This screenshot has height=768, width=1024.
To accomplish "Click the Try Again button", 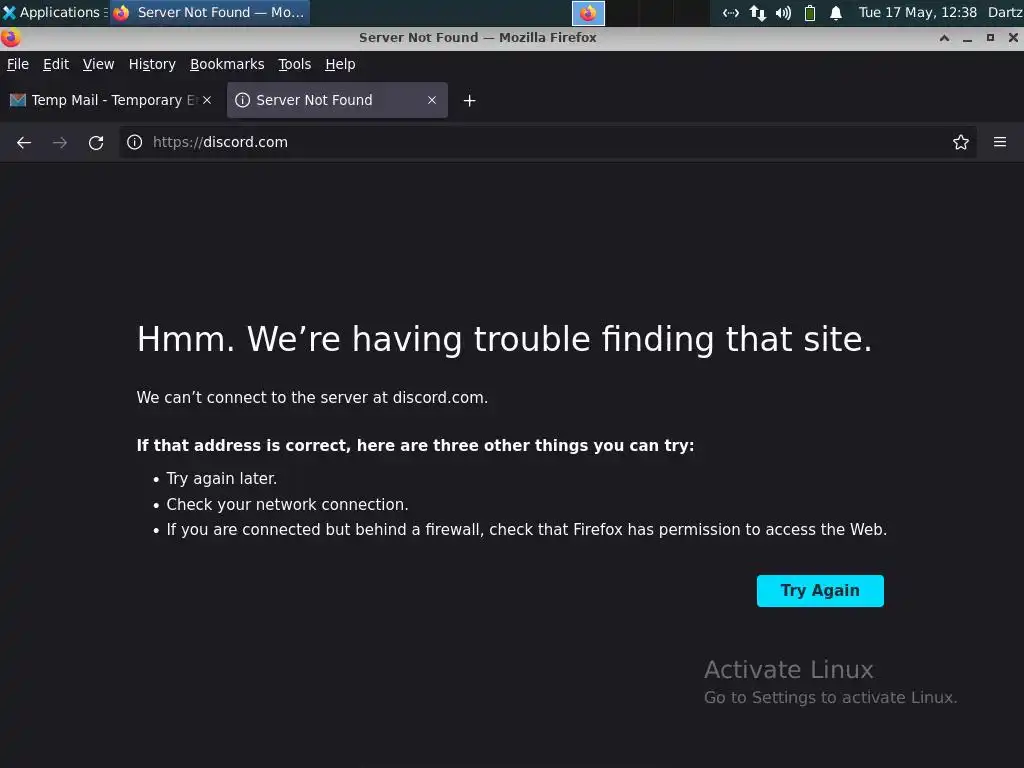I will coord(820,590).
